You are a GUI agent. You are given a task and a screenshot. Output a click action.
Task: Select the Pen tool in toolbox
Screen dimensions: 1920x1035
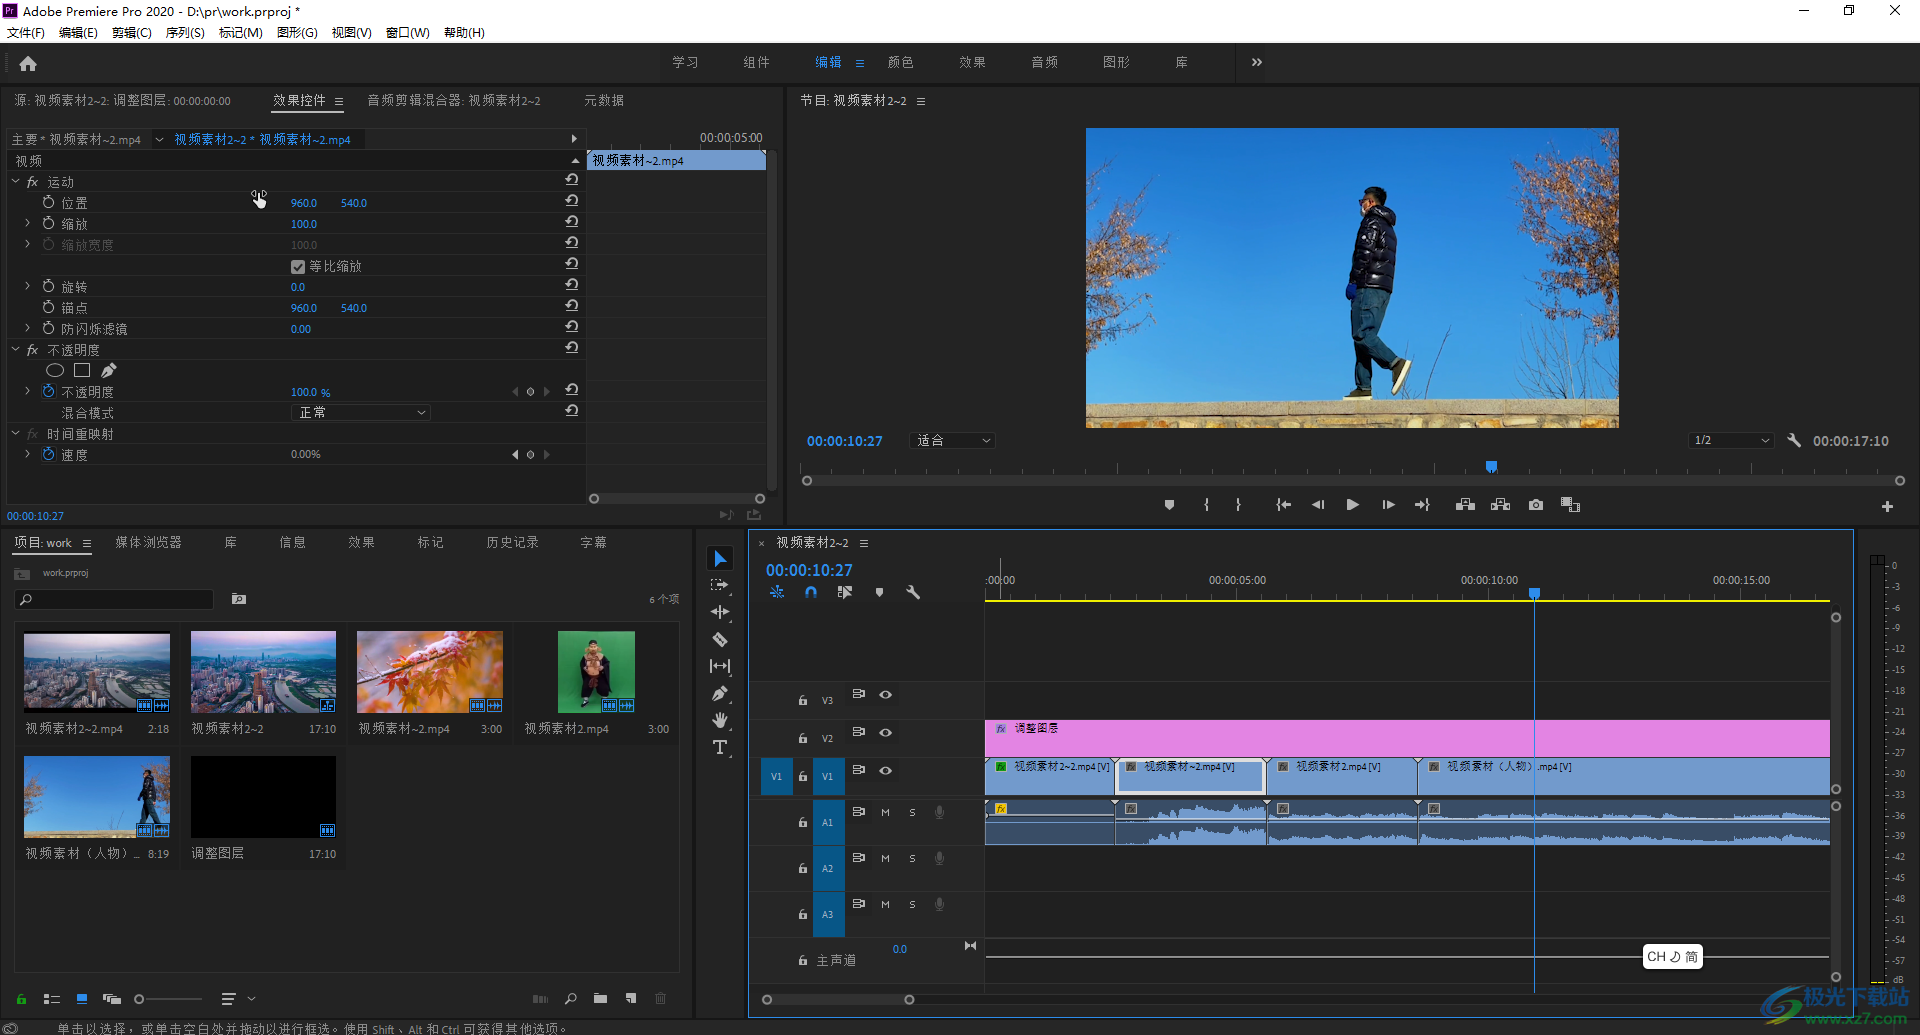[x=720, y=693]
